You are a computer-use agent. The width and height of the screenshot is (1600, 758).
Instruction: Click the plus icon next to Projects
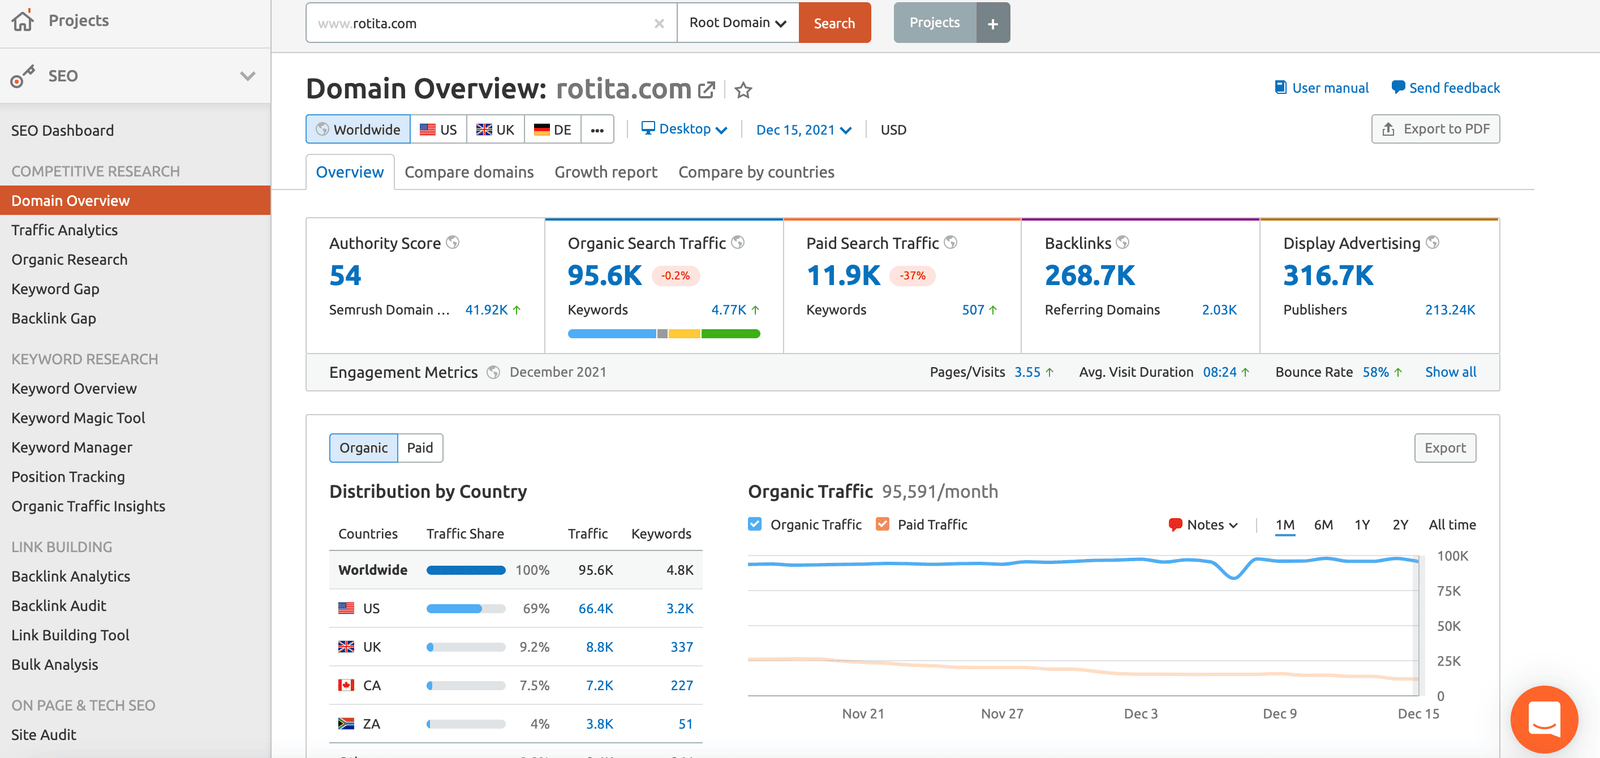992,23
